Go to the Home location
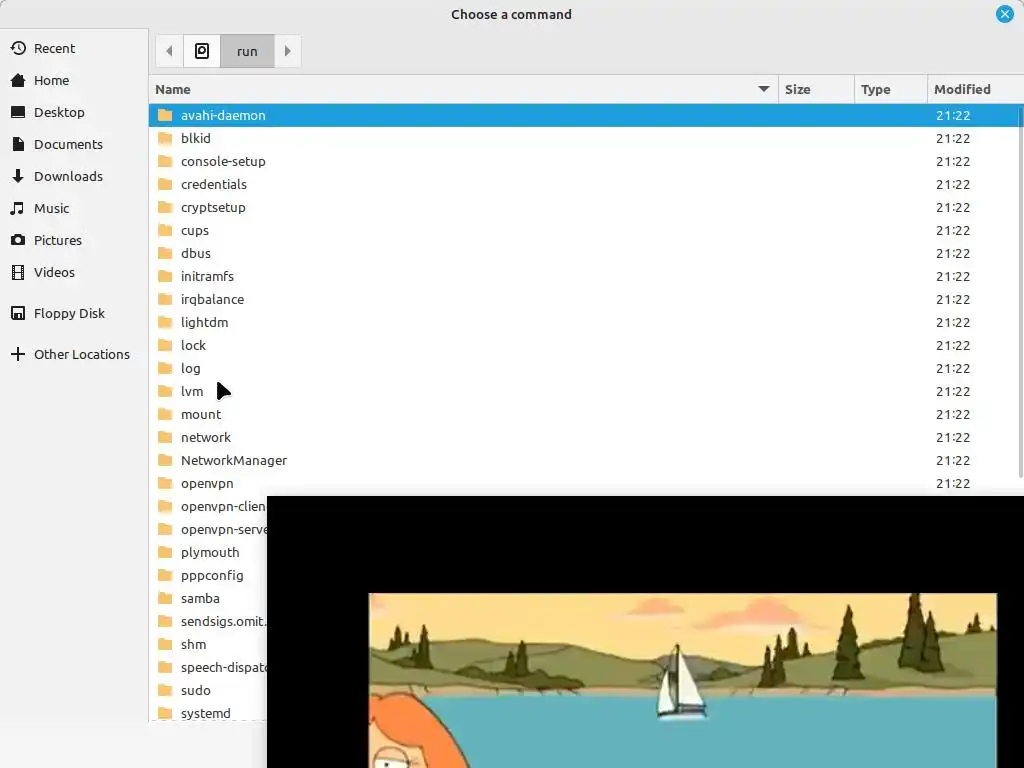Viewport: 1024px width, 768px height. click(74, 80)
